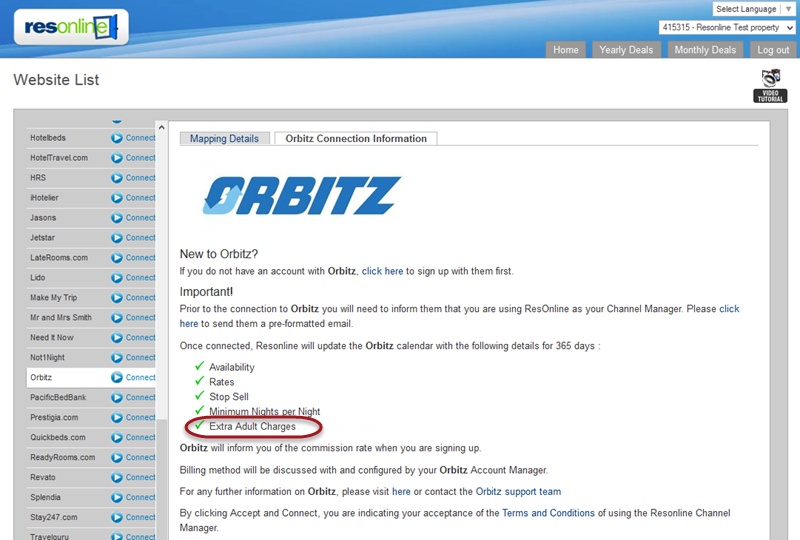The image size is (800, 540).
Task: Open the Resonline Test property selector
Action: 727,28
